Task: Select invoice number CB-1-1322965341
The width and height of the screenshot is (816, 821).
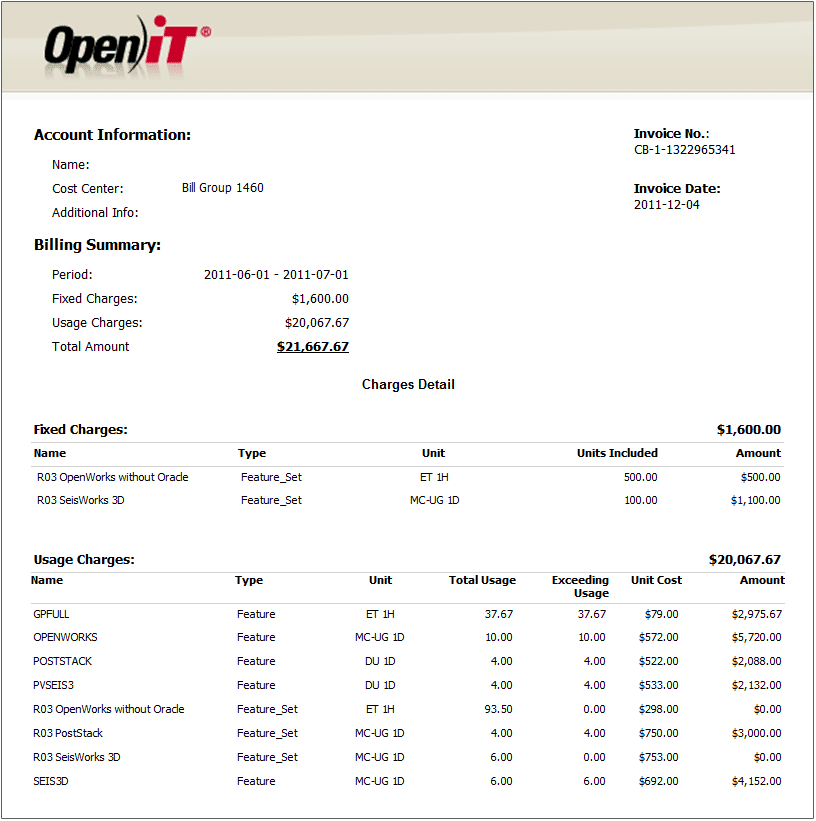Action: [x=685, y=150]
